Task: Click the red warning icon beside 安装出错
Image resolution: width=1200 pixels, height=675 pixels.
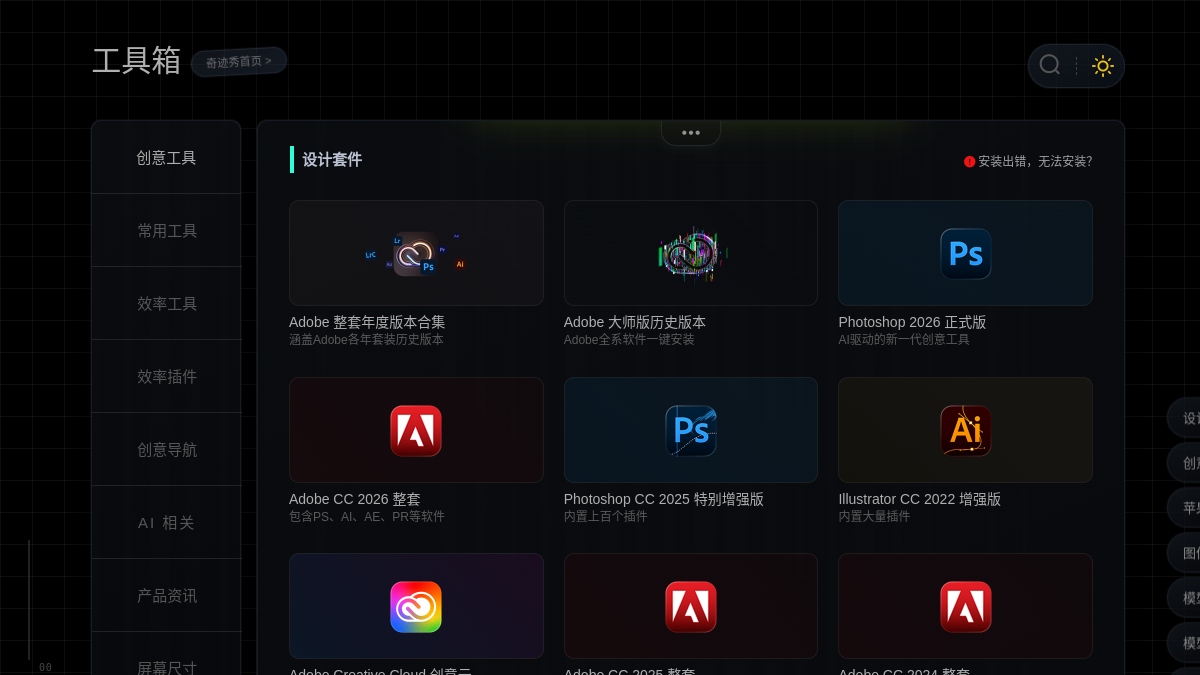Action: 969,161
